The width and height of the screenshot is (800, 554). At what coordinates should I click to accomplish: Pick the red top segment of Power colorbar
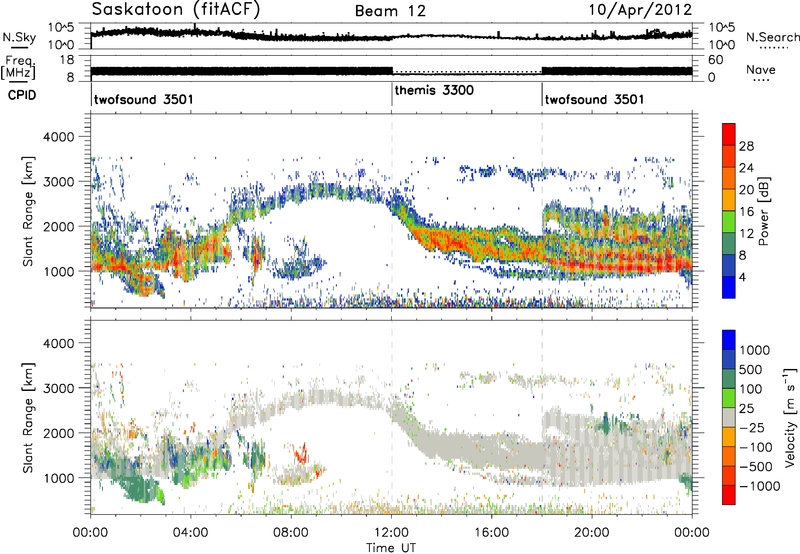point(729,134)
